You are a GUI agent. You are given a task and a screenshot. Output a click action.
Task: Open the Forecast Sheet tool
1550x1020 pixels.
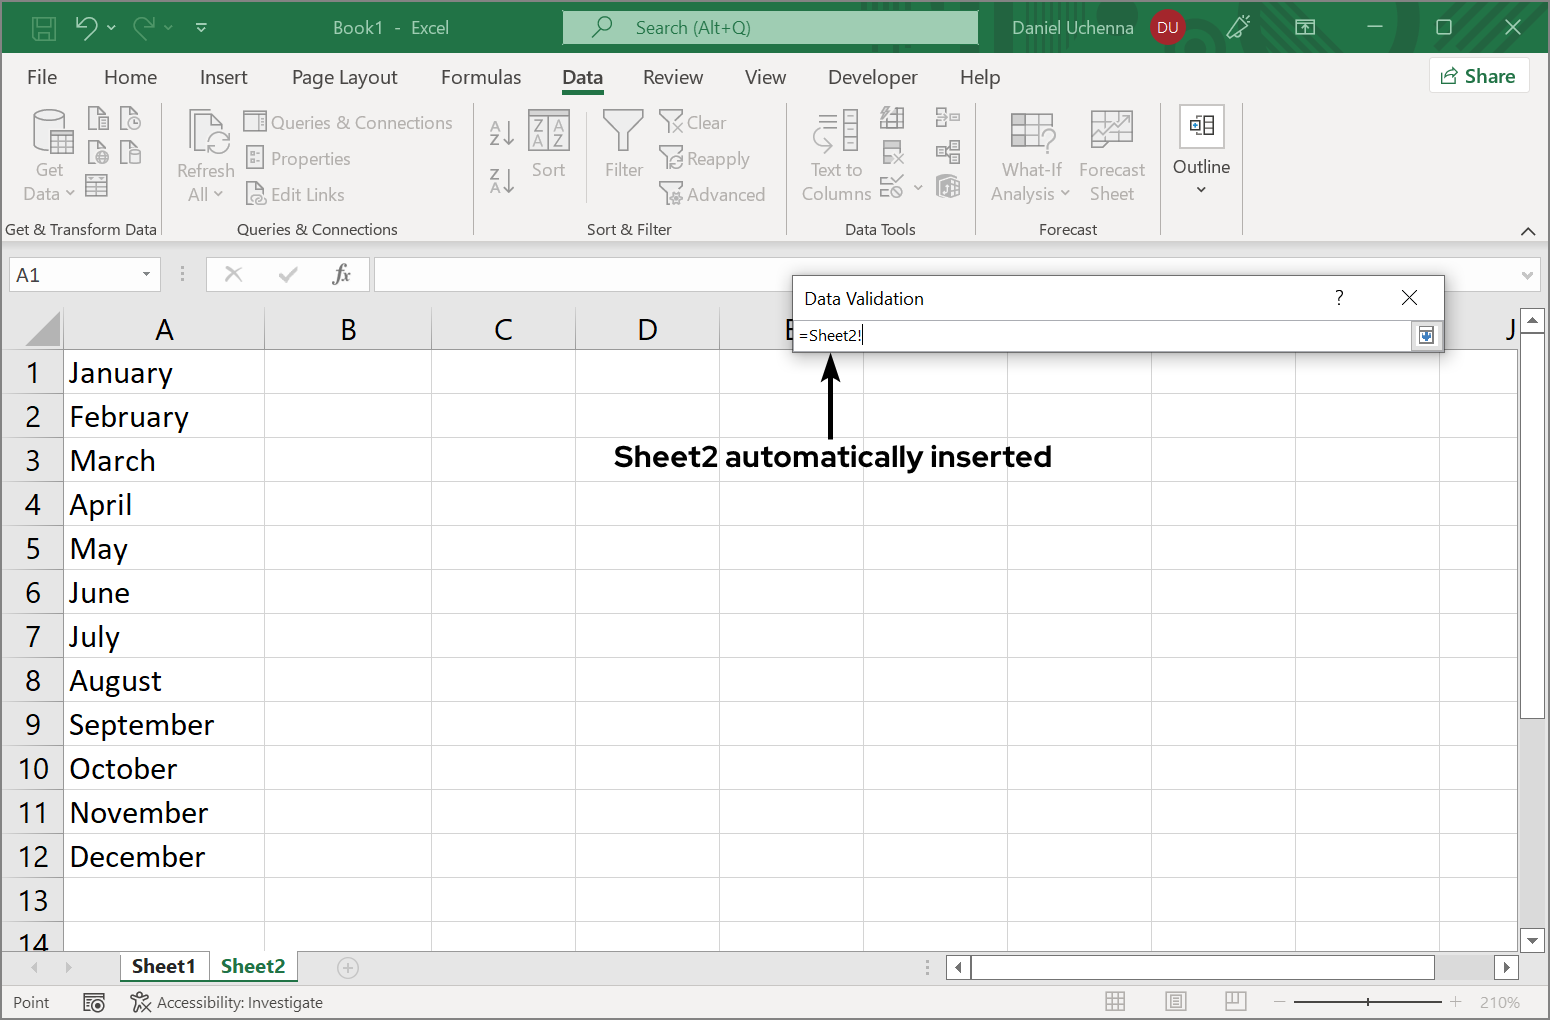[1111, 155]
